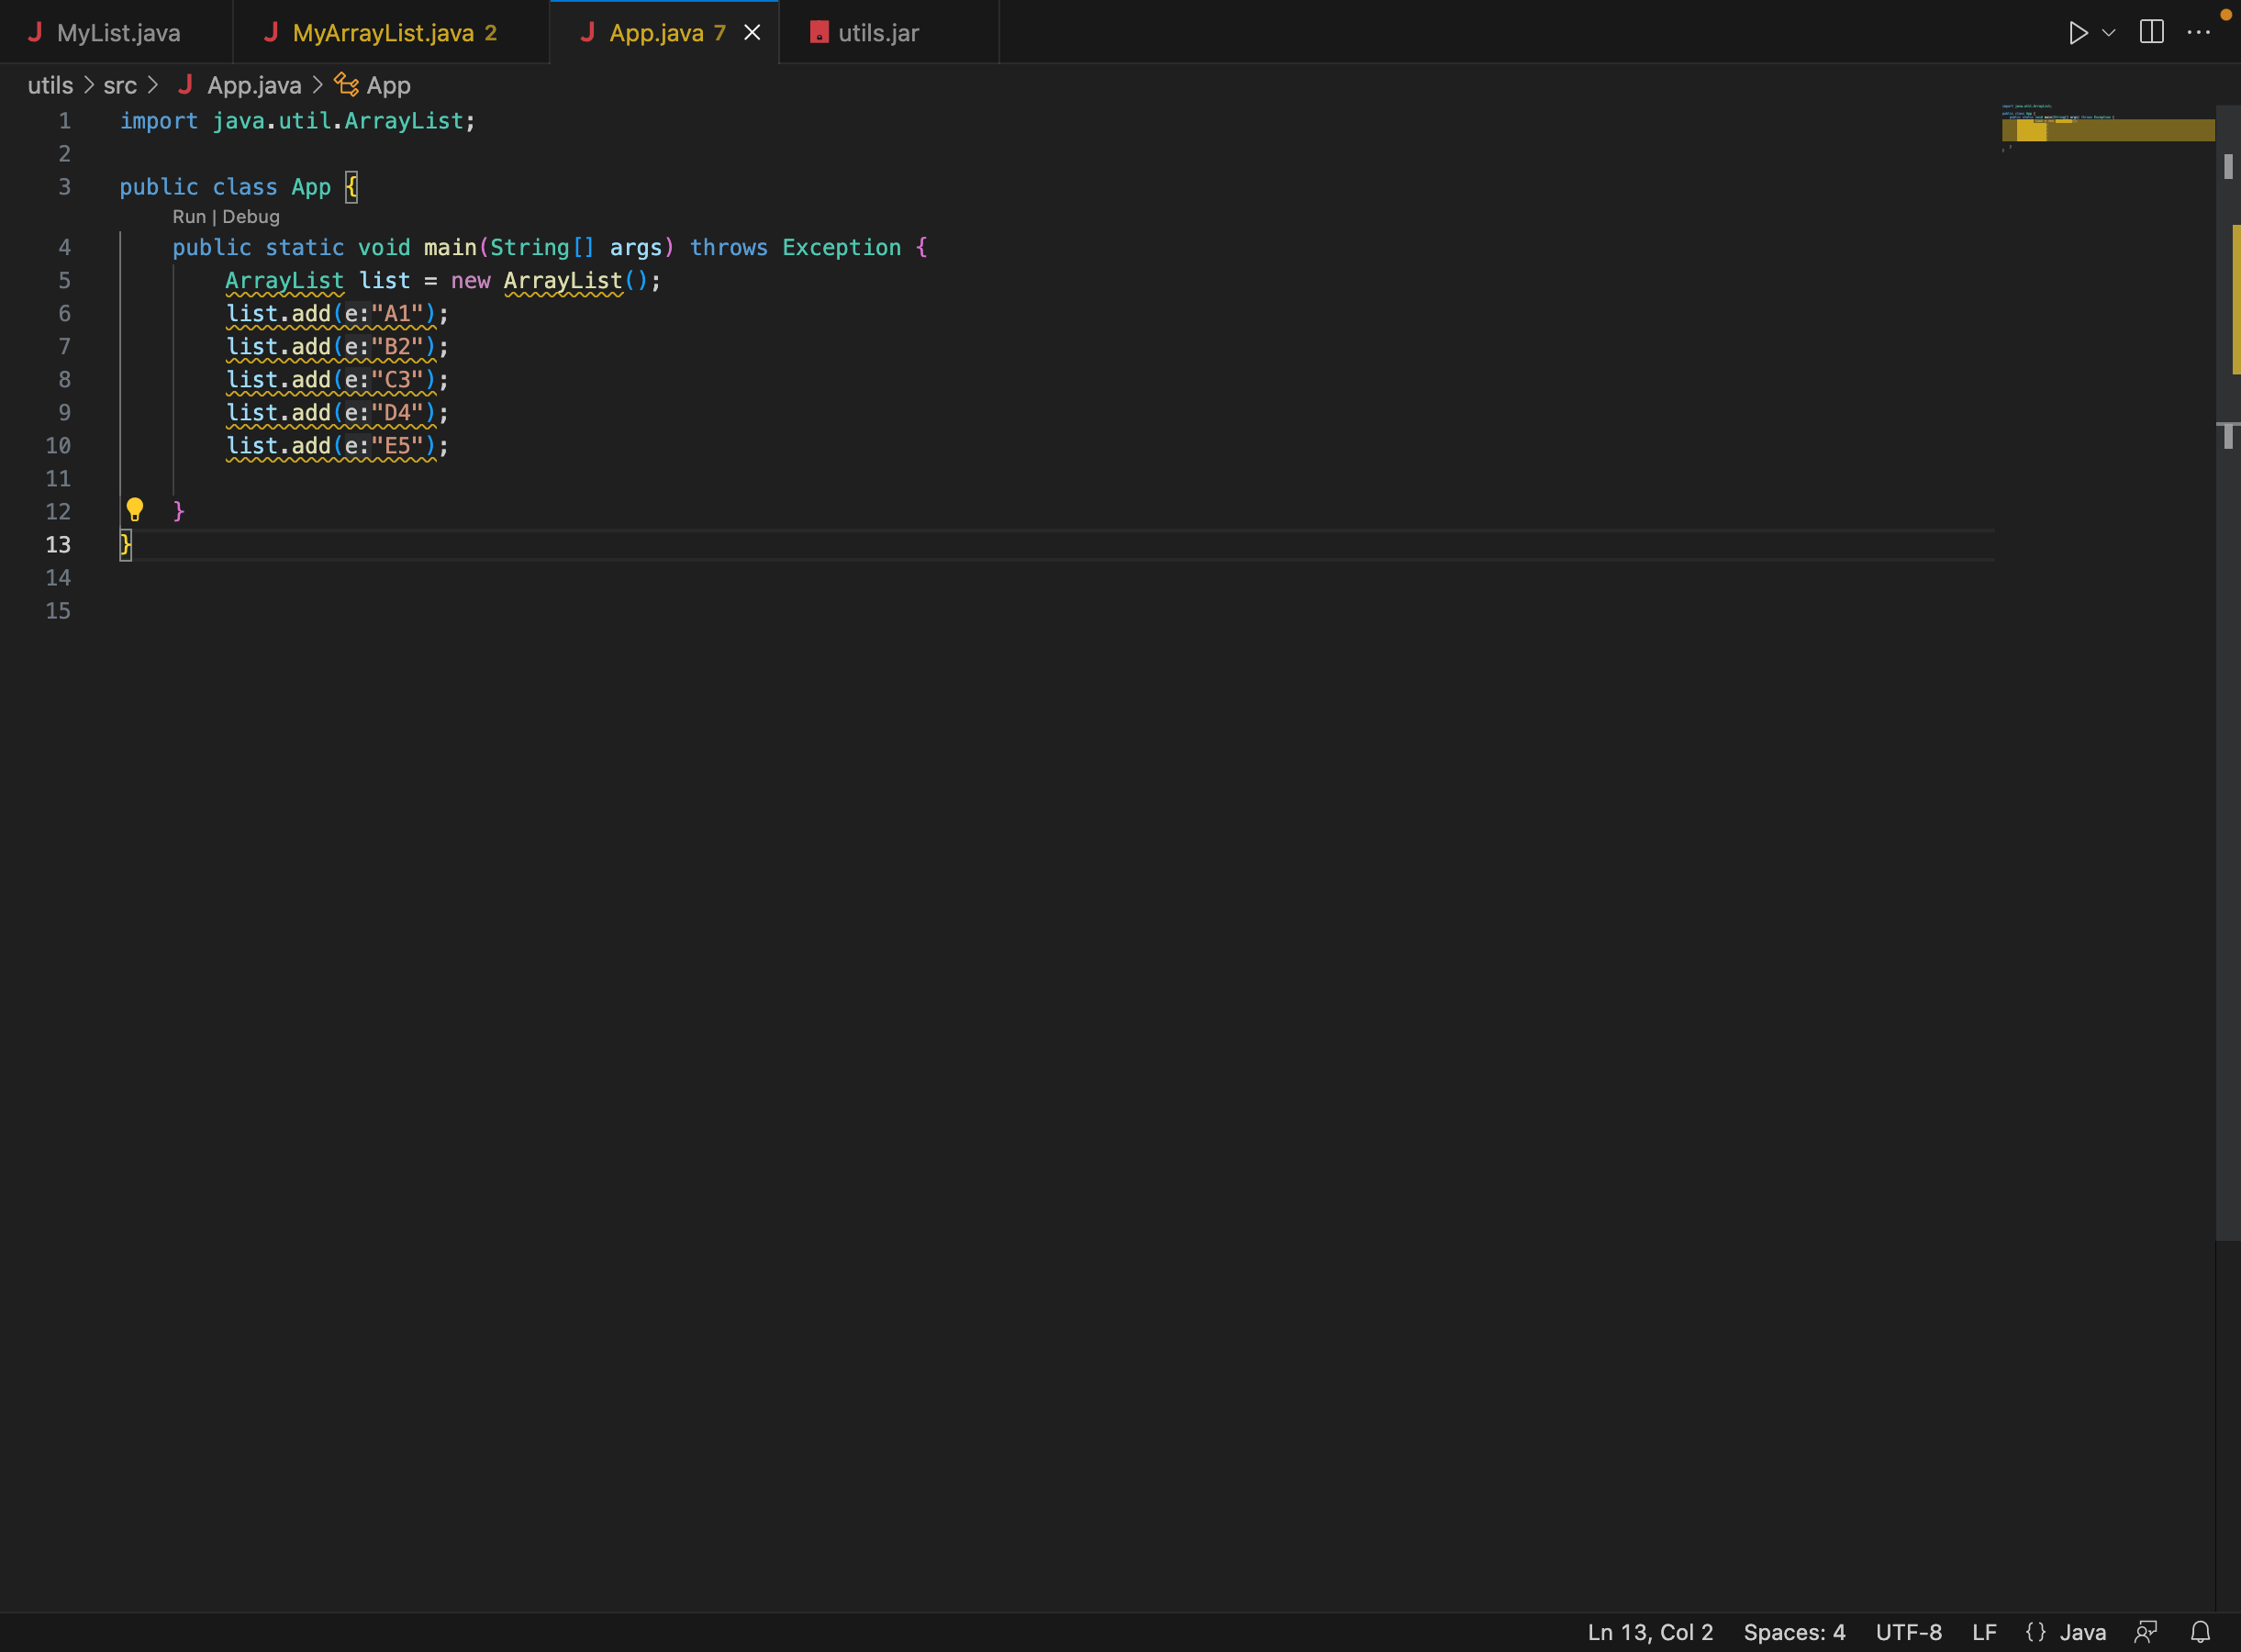Screen dimensions: 2241x1652
Task: Click the lightbulb quick fix icon
Action: click(x=135, y=510)
